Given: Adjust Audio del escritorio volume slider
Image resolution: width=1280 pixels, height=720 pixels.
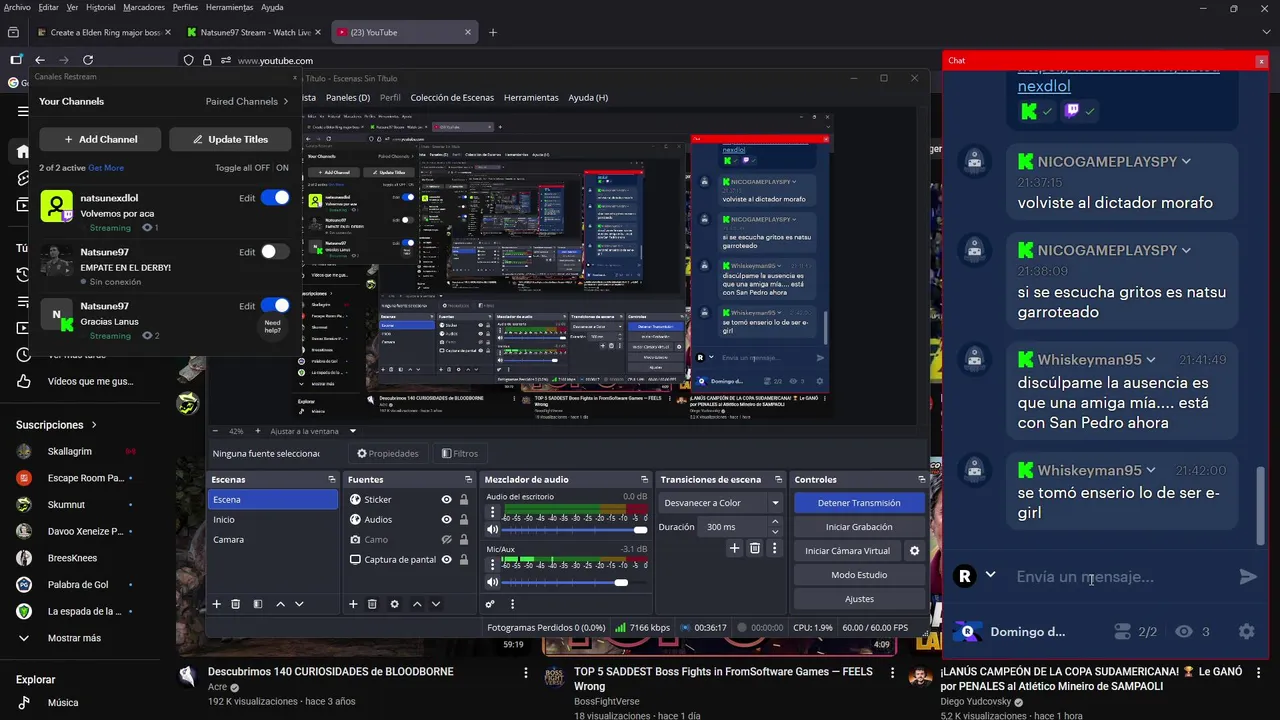Looking at the screenshot, I should pos(574,530).
